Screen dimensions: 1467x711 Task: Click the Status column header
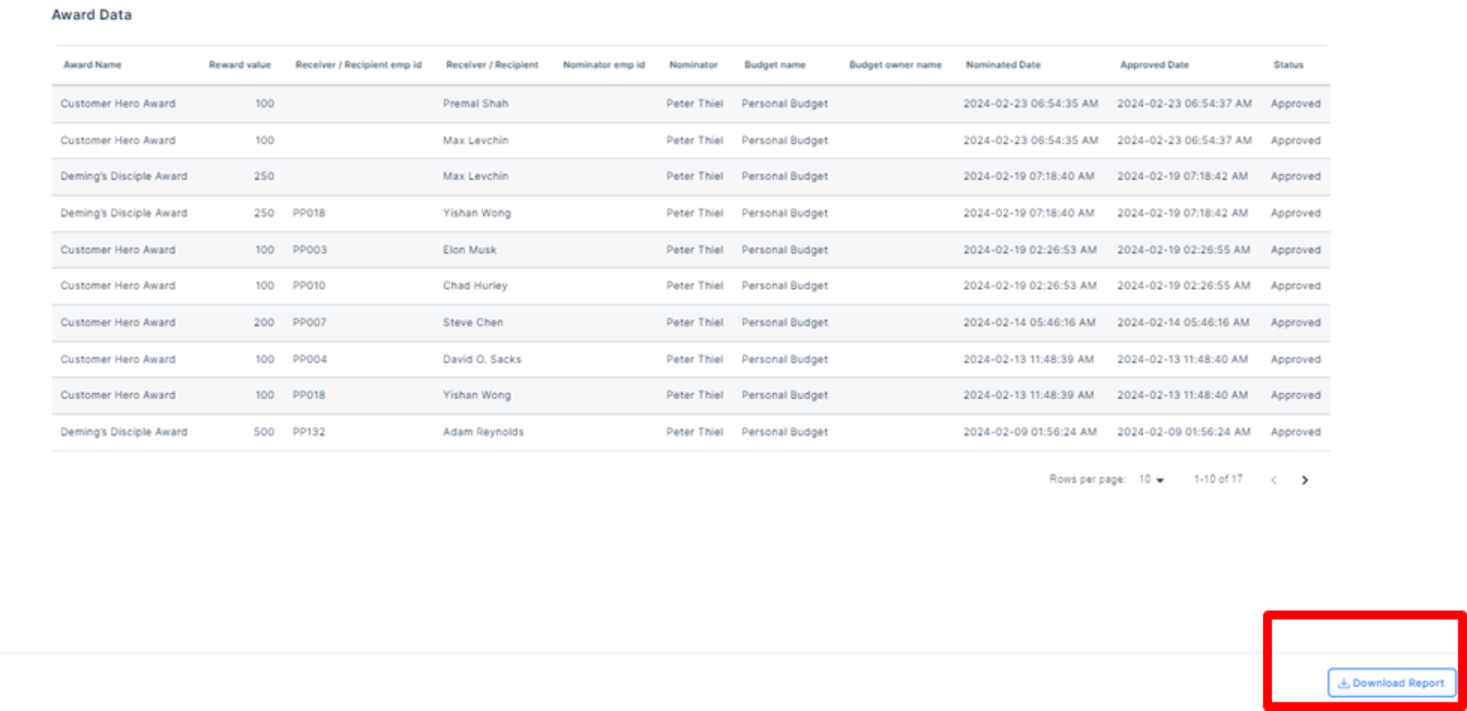point(1288,65)
